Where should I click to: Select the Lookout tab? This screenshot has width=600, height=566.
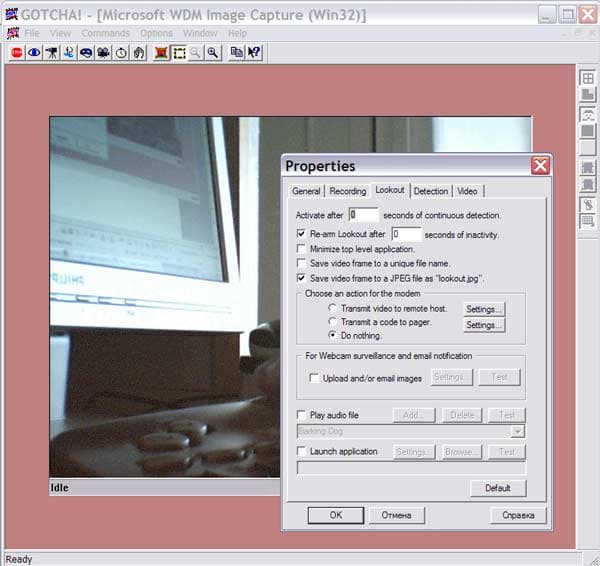coord(390,190)
